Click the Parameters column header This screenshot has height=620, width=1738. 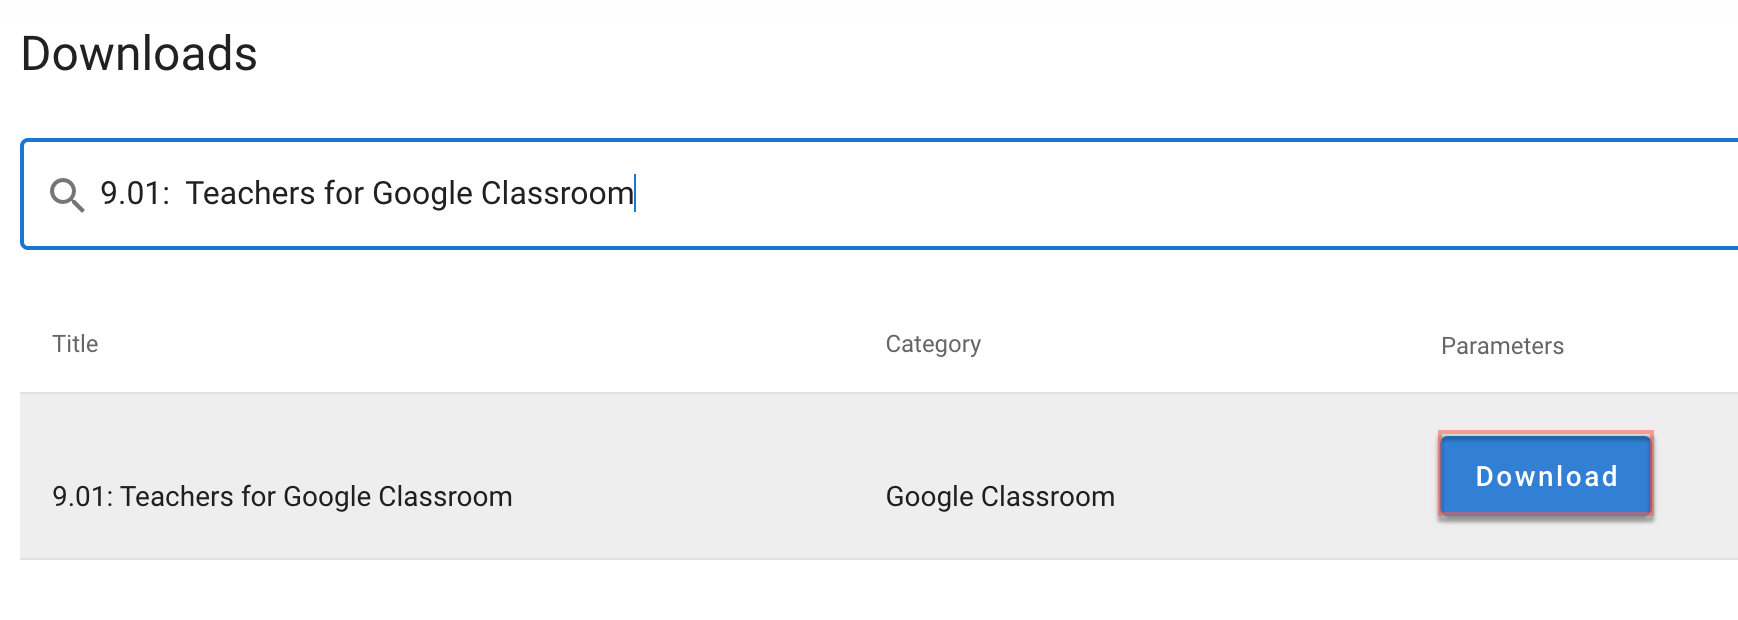[1502, 346]
